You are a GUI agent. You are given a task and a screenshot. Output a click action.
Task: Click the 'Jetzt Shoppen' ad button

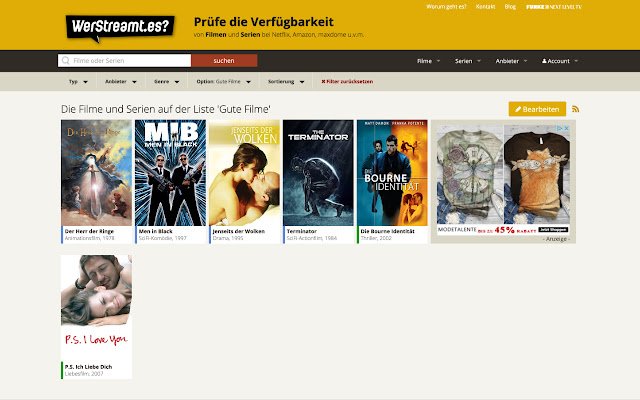[553, 230]
